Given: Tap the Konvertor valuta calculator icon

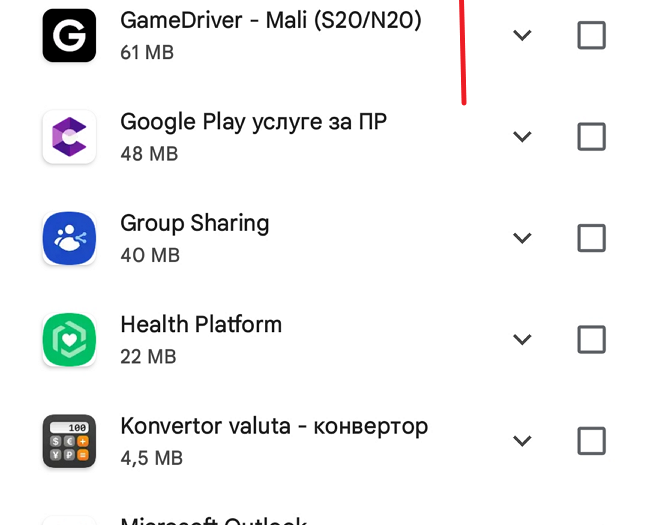Looking at the screenshot, I should click(x=69, y=441).
